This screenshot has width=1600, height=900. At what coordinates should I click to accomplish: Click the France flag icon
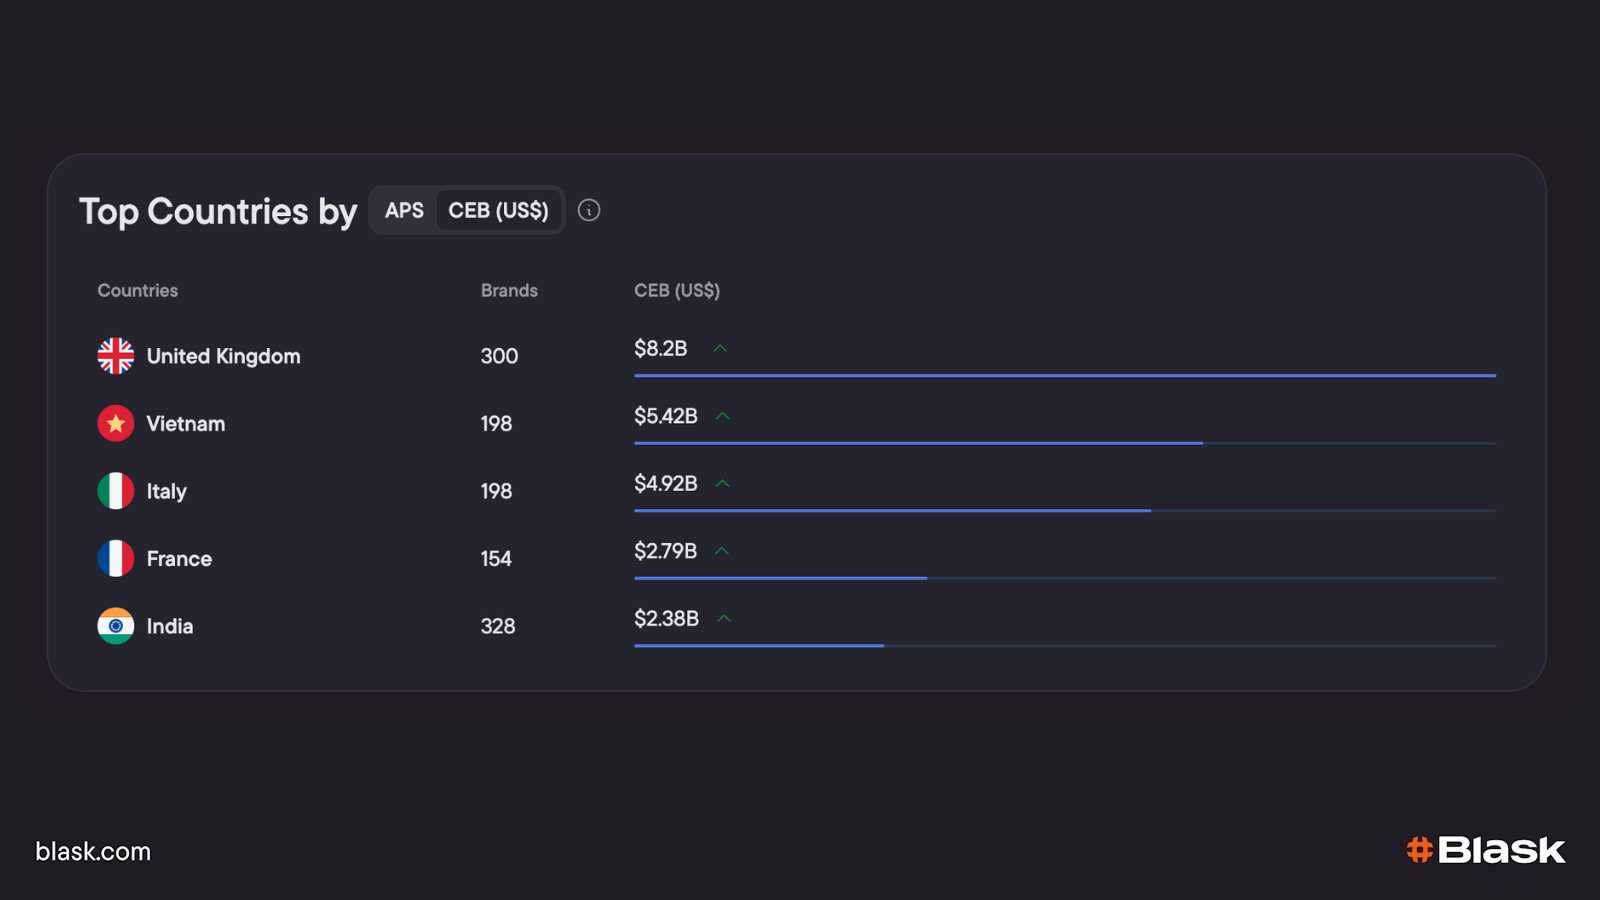tap(116, 559)
